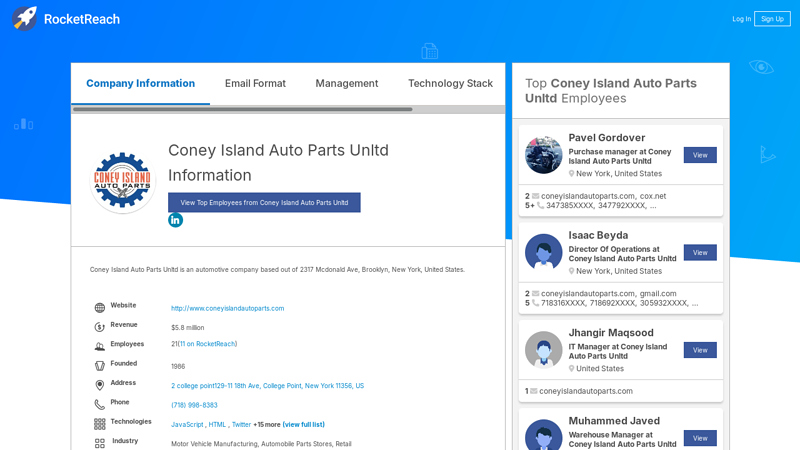Click the globe icon beside Website
This screenshot has height=450, width=800.
pos(99,308)
